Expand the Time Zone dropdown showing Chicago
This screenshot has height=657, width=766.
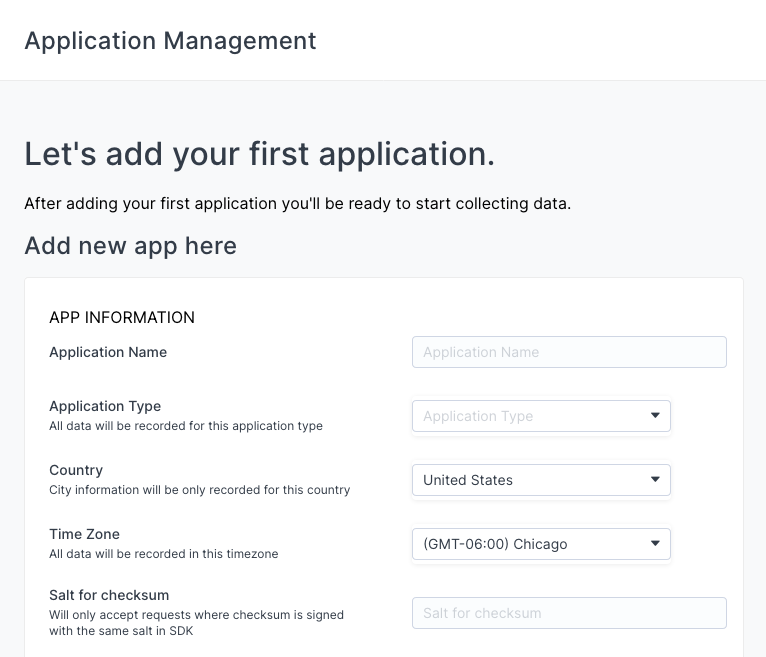[530, 544]
